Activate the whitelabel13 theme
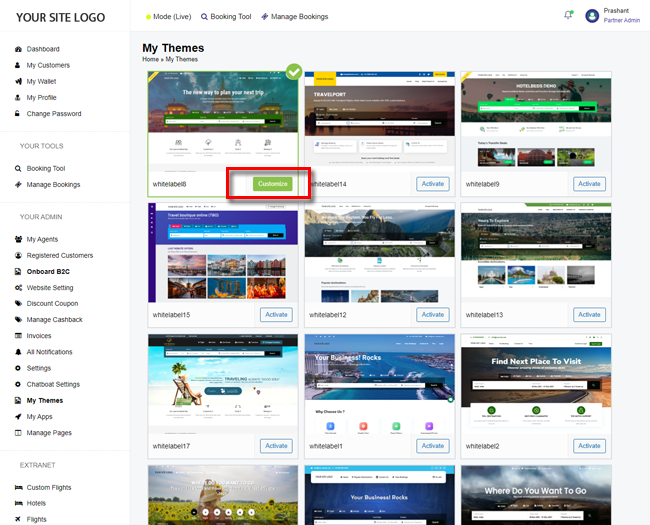Screen dimensions: 650x525 [x=589, y=315]
